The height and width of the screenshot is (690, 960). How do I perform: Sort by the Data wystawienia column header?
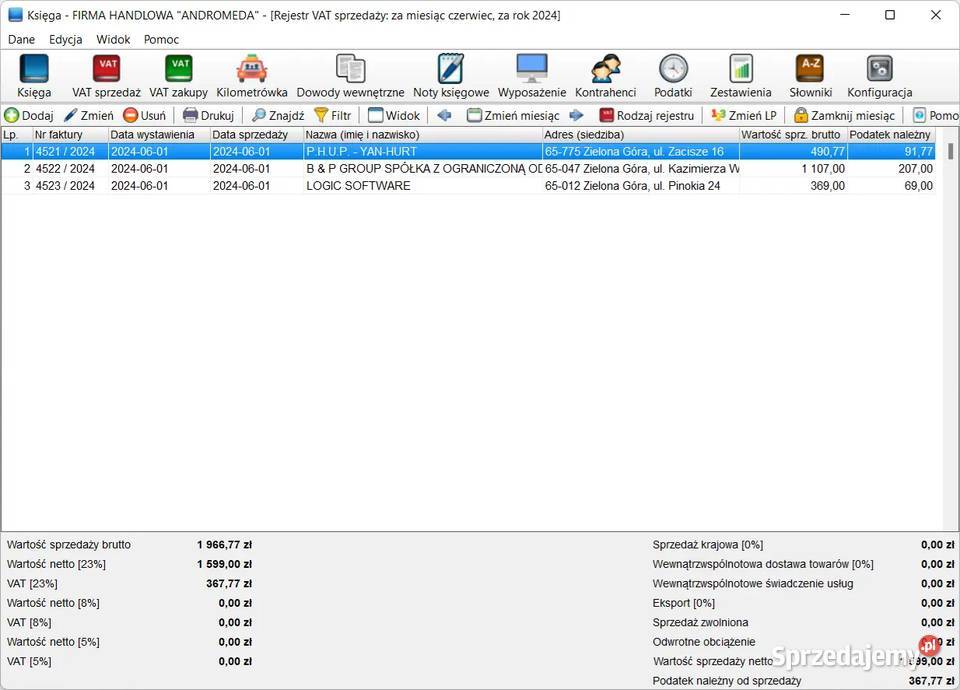[153, 134]
